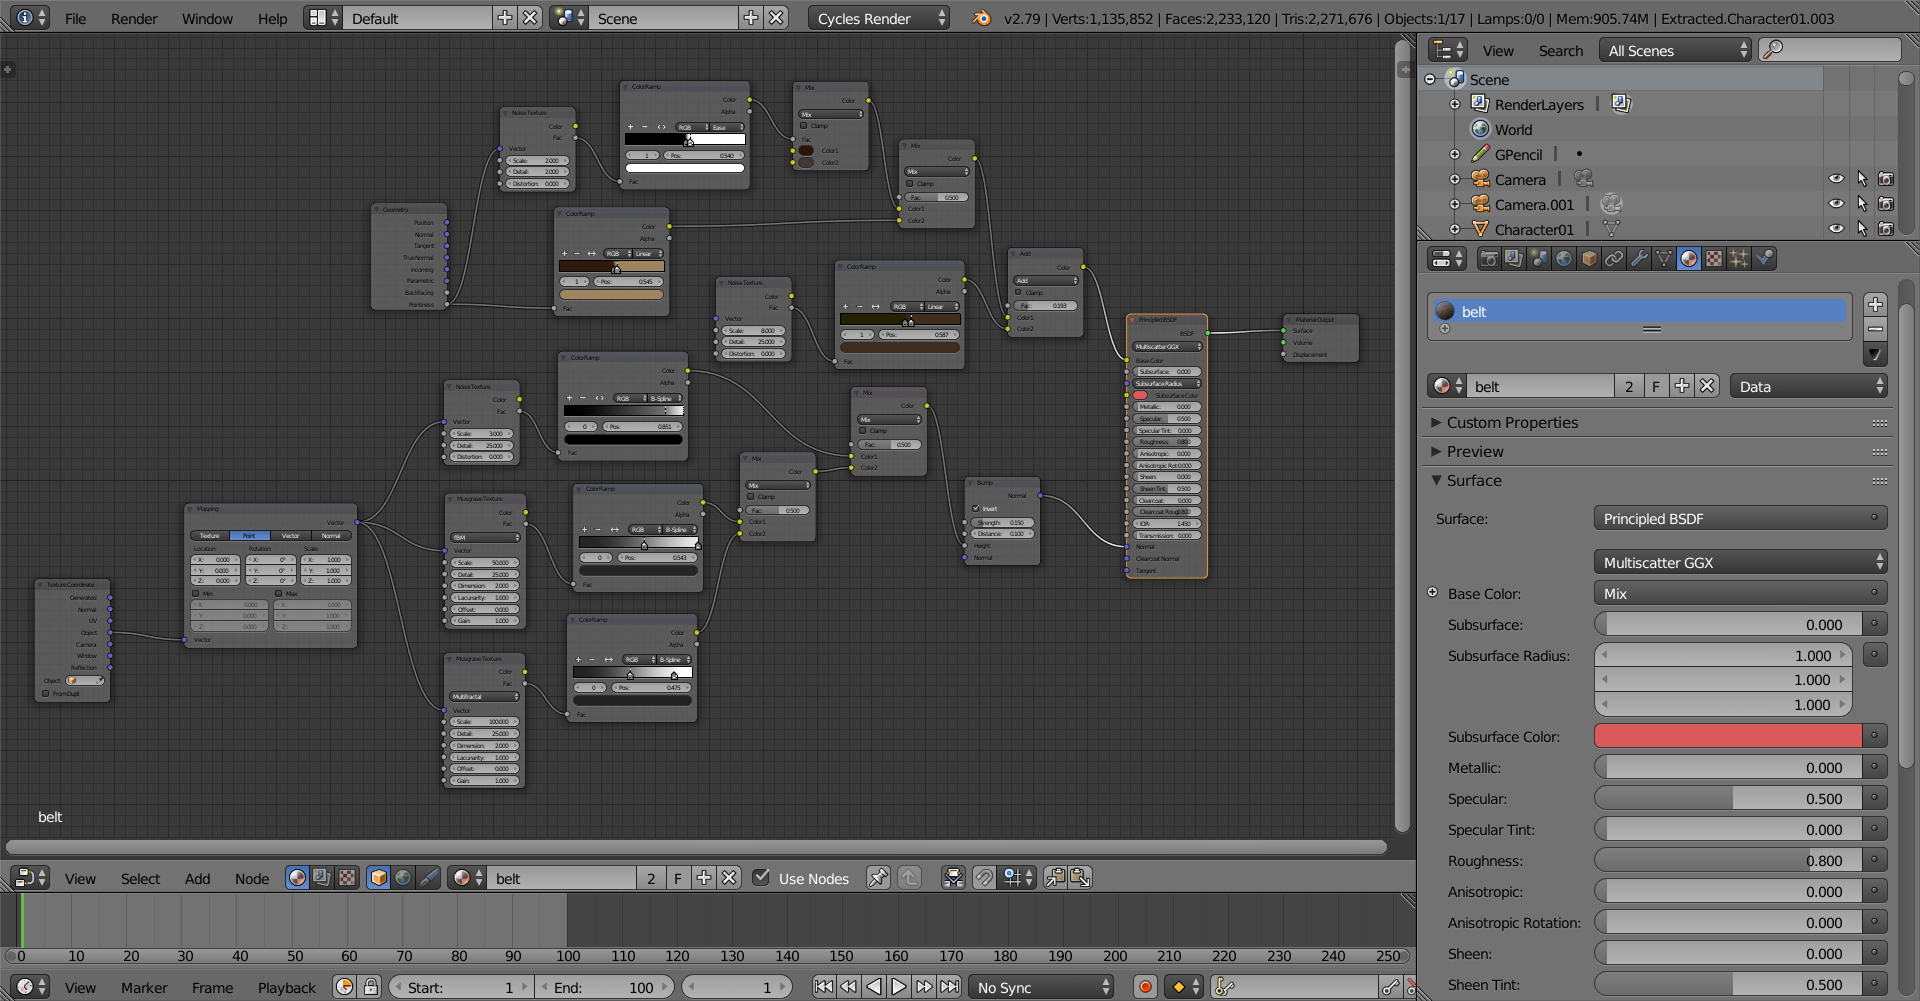Click the Base Color Mix button
Viewport: 1920px width, 1001px height.
[x=1740, y=593]
